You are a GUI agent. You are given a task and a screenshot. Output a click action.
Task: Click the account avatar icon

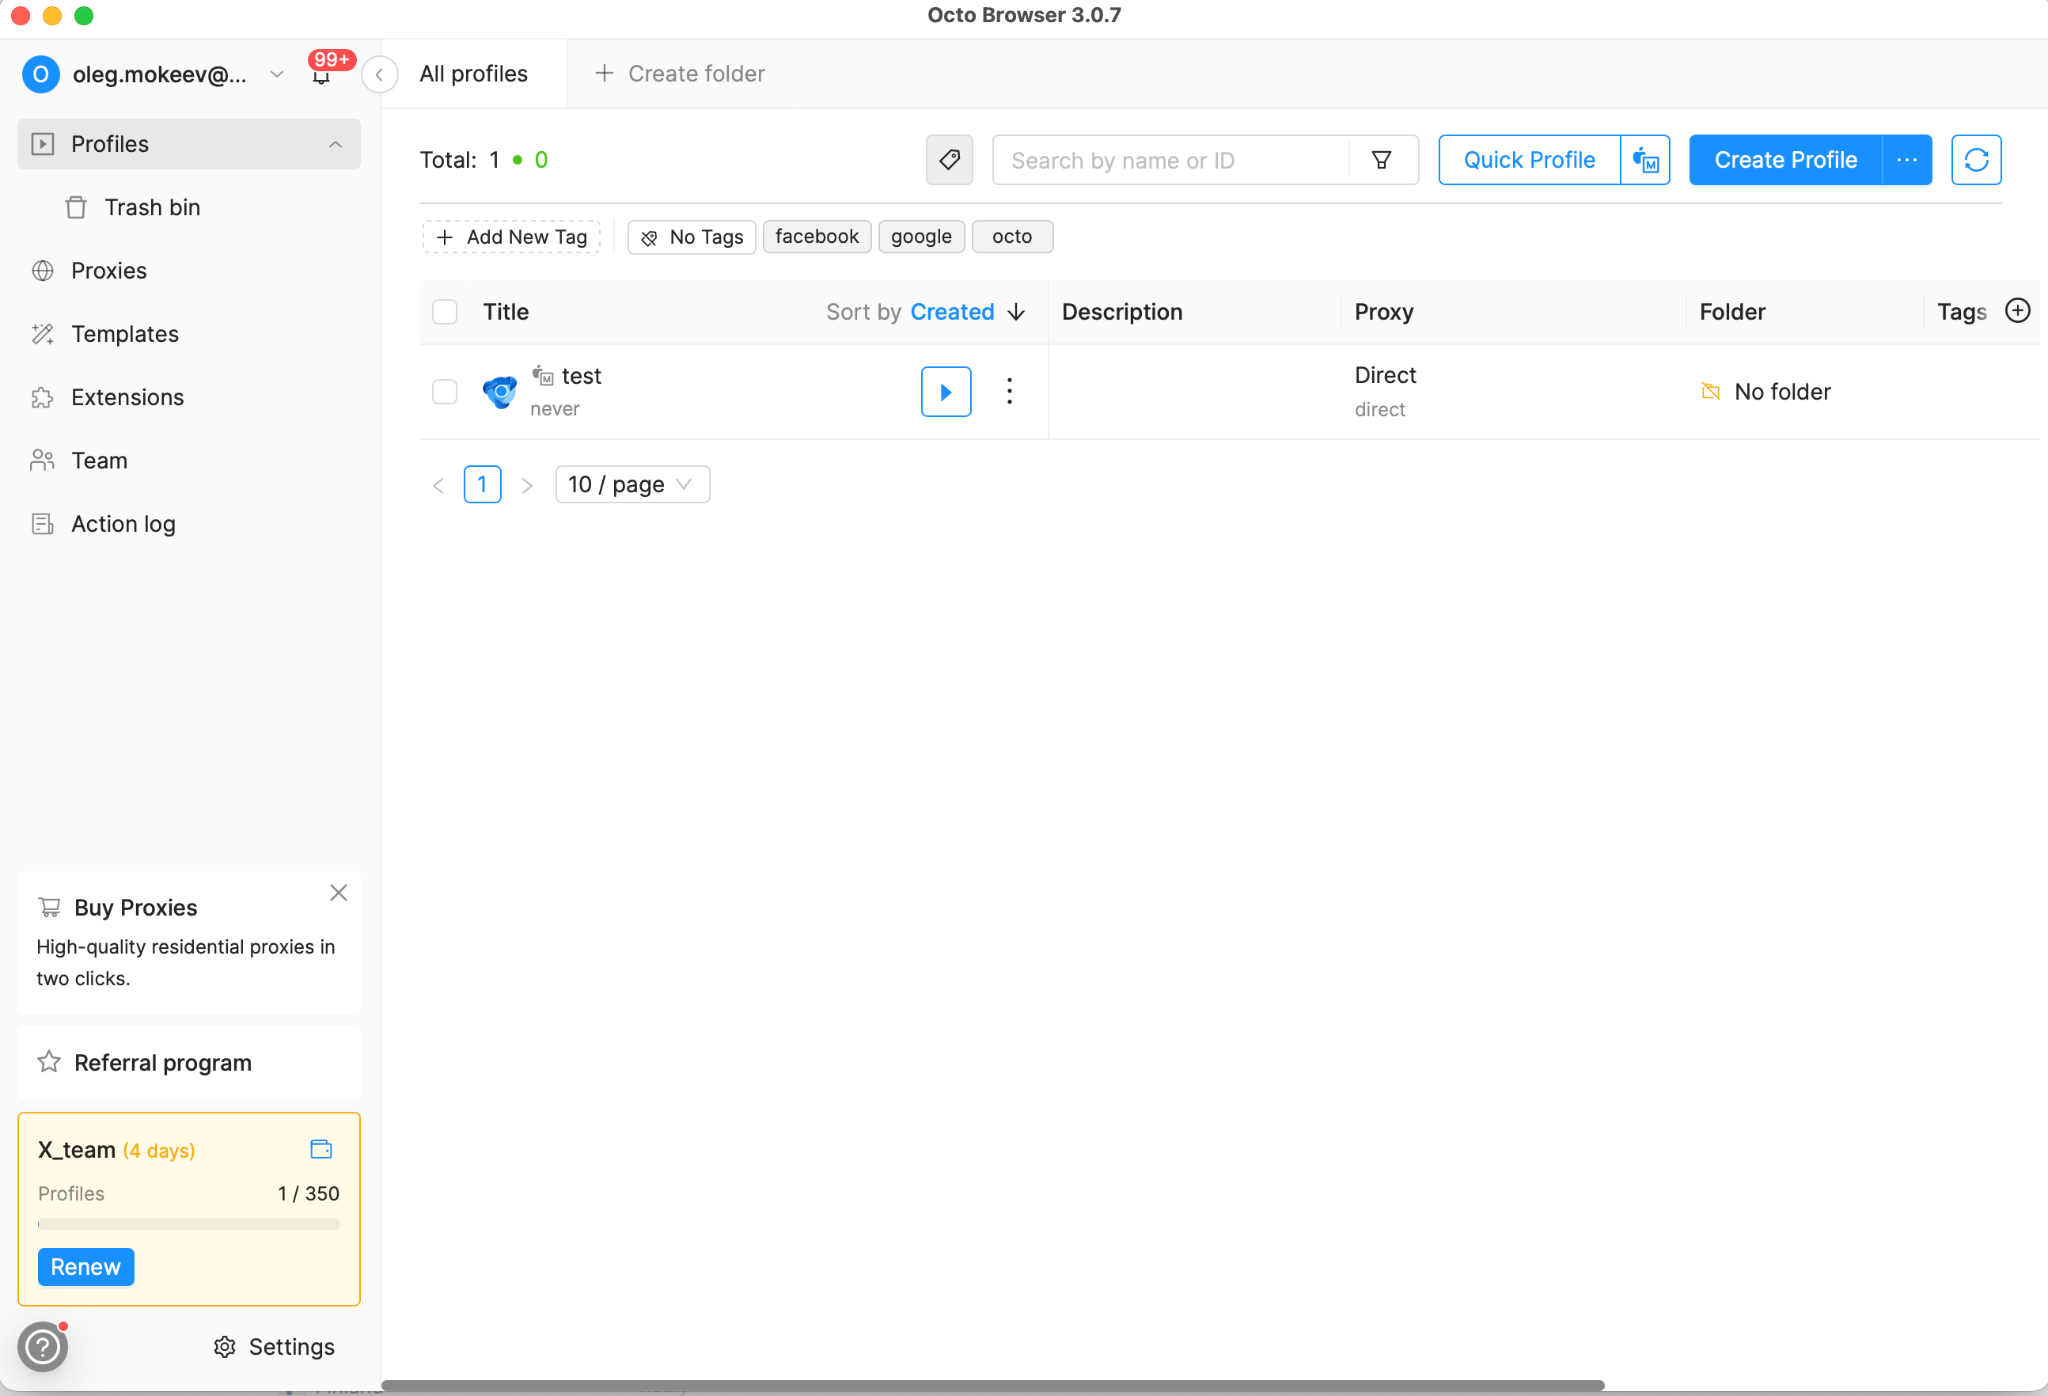coord(41,74)
